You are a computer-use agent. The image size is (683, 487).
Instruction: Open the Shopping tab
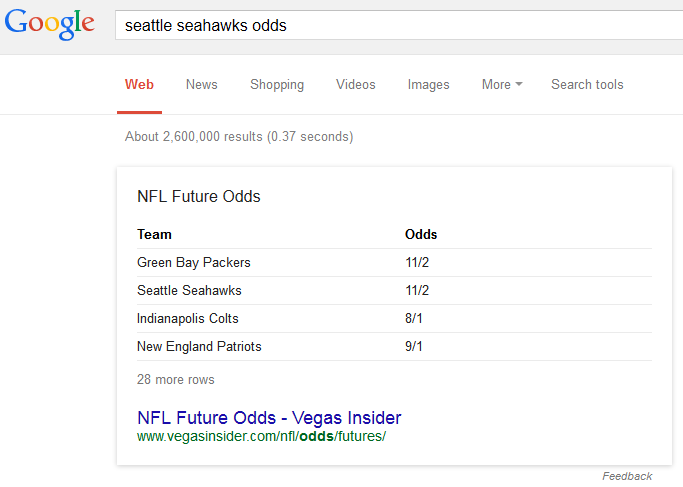[x=277, y=85]
